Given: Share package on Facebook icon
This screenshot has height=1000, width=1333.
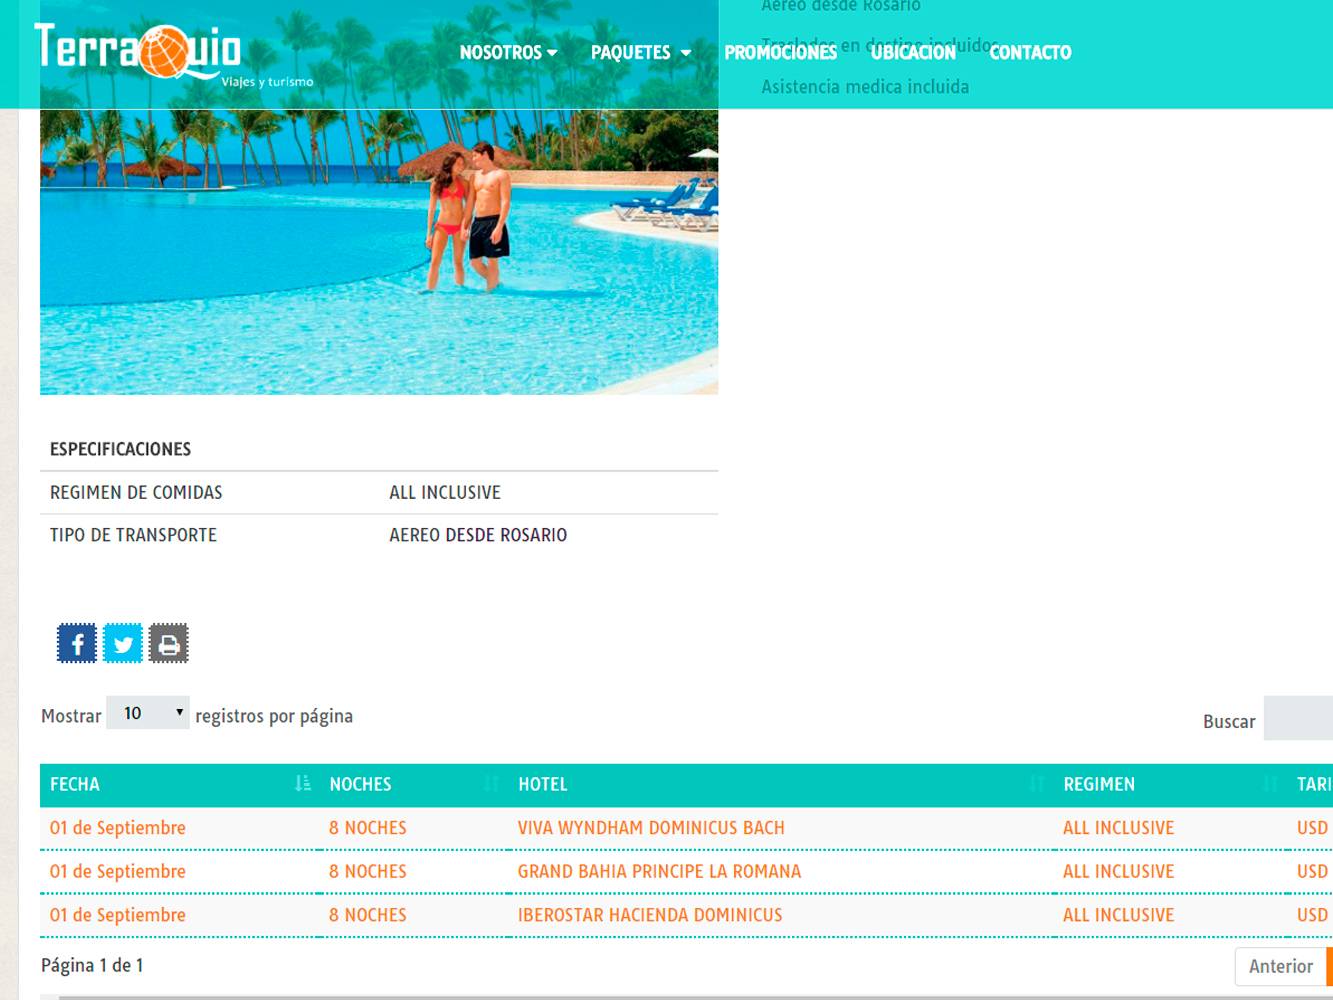Looking at the screenshot, I should tap(77, 643).
